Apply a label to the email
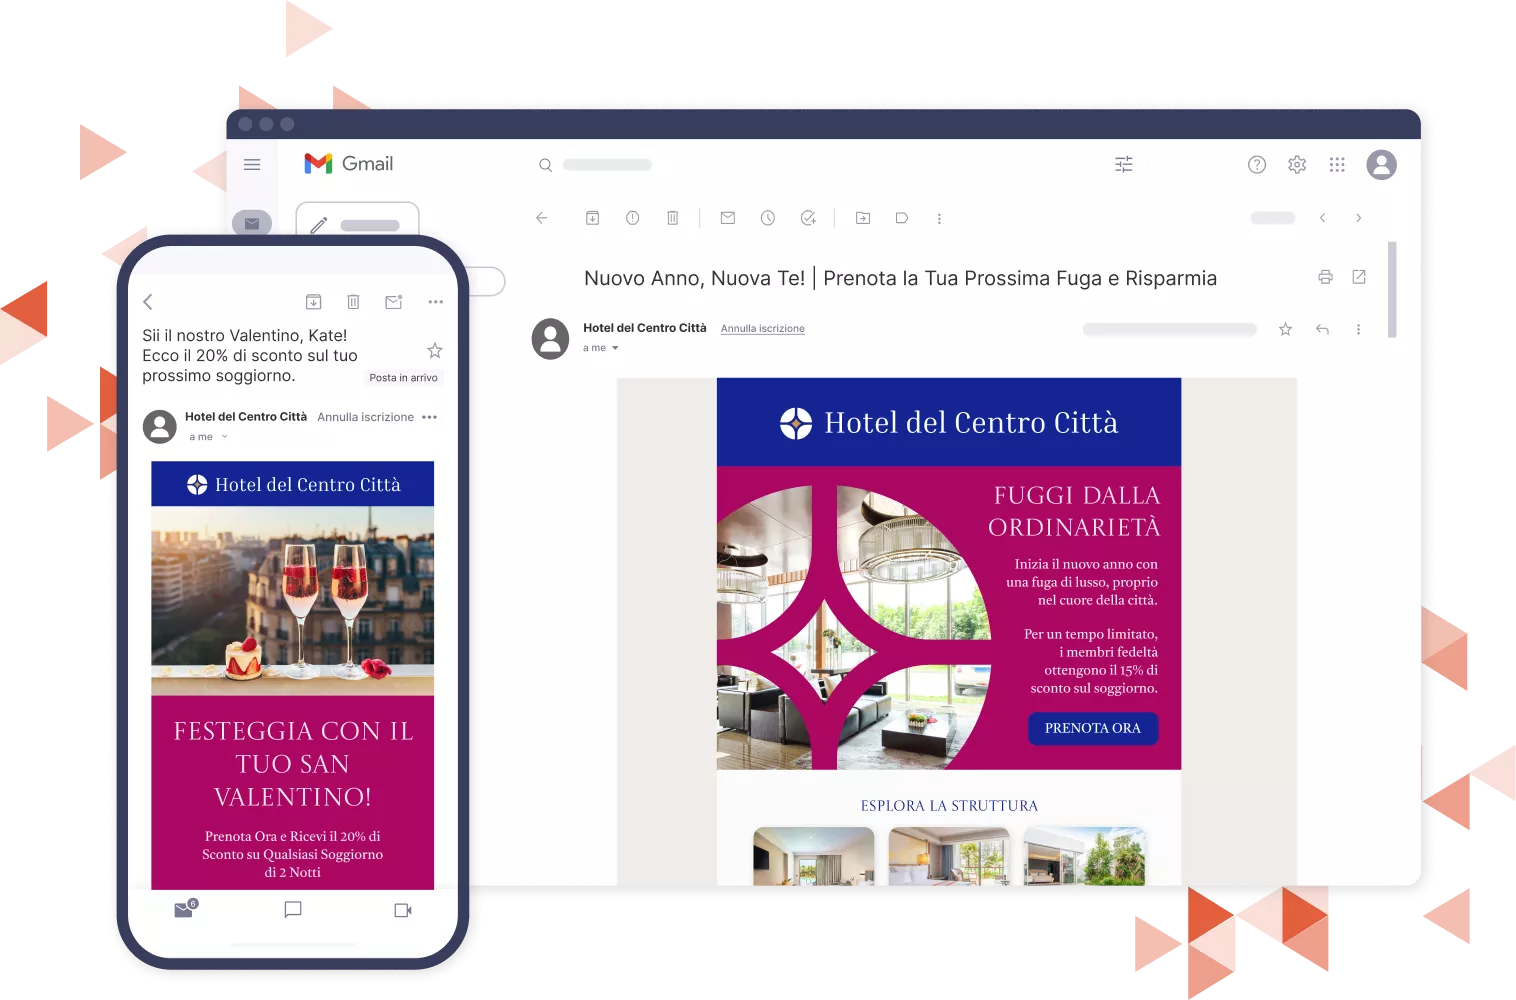This screenshot has width=1516, height=1000. pyautogui.click(x=902, y=217)
